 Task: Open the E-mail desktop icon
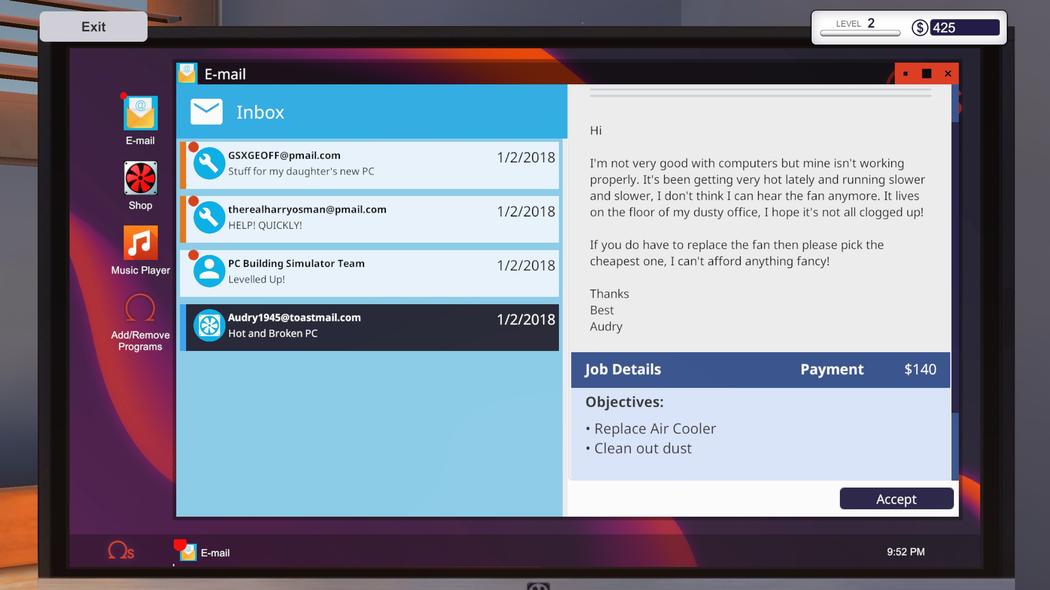(x=140, y=114)
